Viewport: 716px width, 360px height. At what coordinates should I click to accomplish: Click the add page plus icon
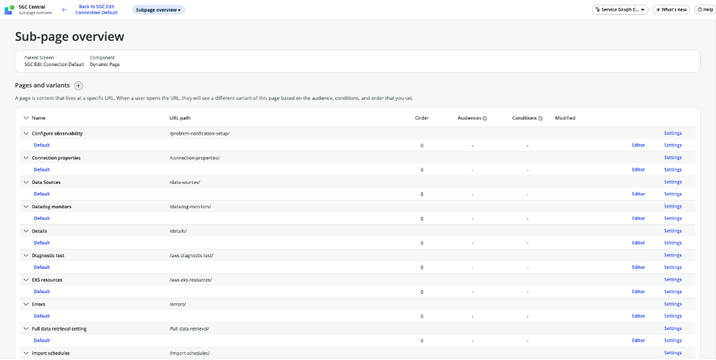79,85
